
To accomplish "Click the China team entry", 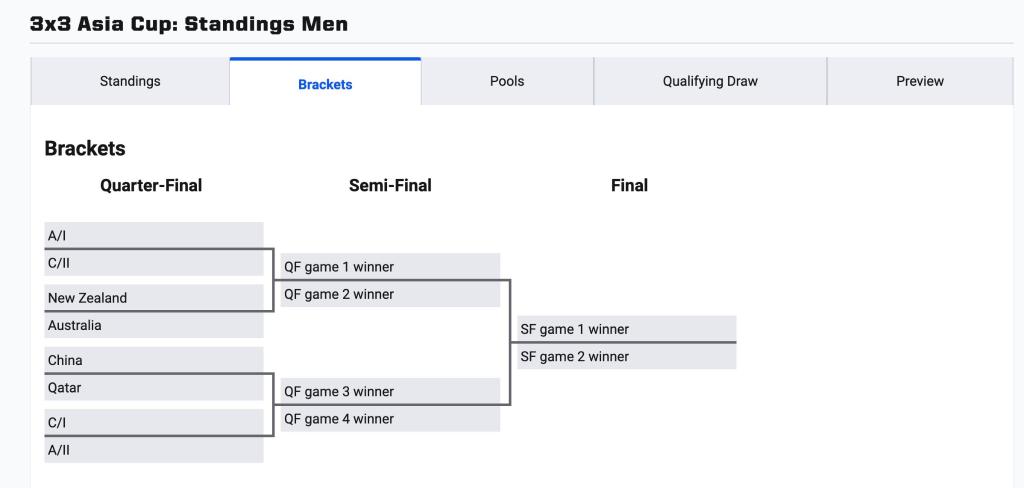I will (154, 360).
